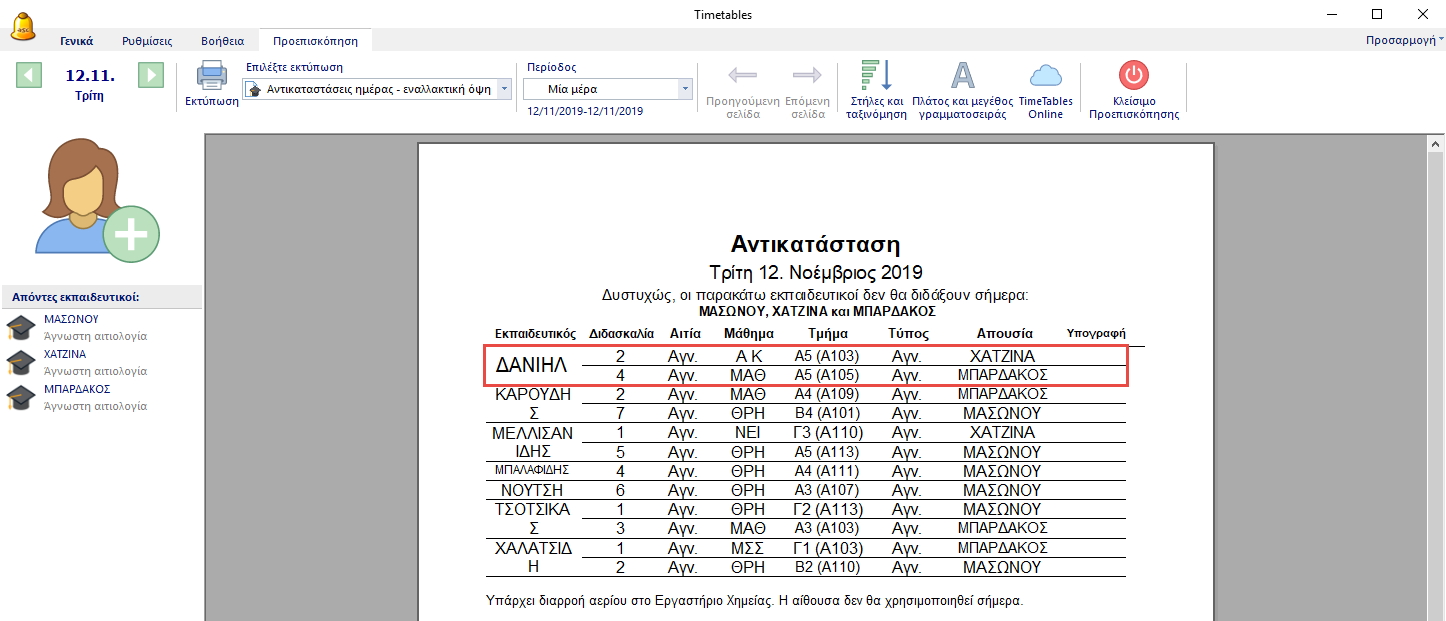Image resolution: width=1446 pixels, height=621 pixels.
Task: Click the Print (Εκτύπωση) printer icon
Action: tap(211, 78)
